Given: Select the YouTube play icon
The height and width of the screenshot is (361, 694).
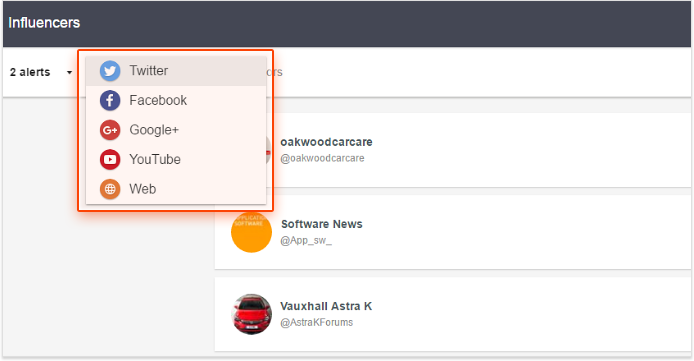Looking at the screenshot, I should (110, 159).
